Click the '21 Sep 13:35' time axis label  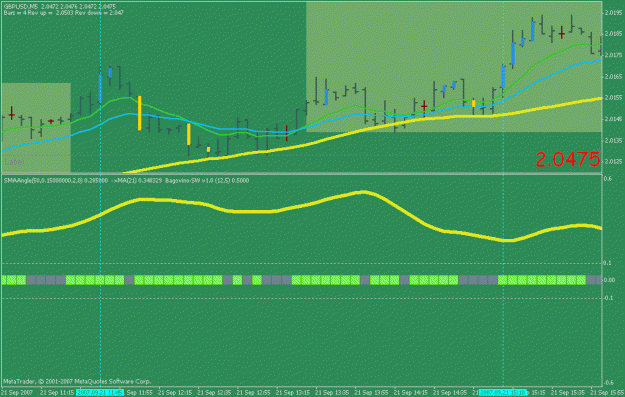333,393
